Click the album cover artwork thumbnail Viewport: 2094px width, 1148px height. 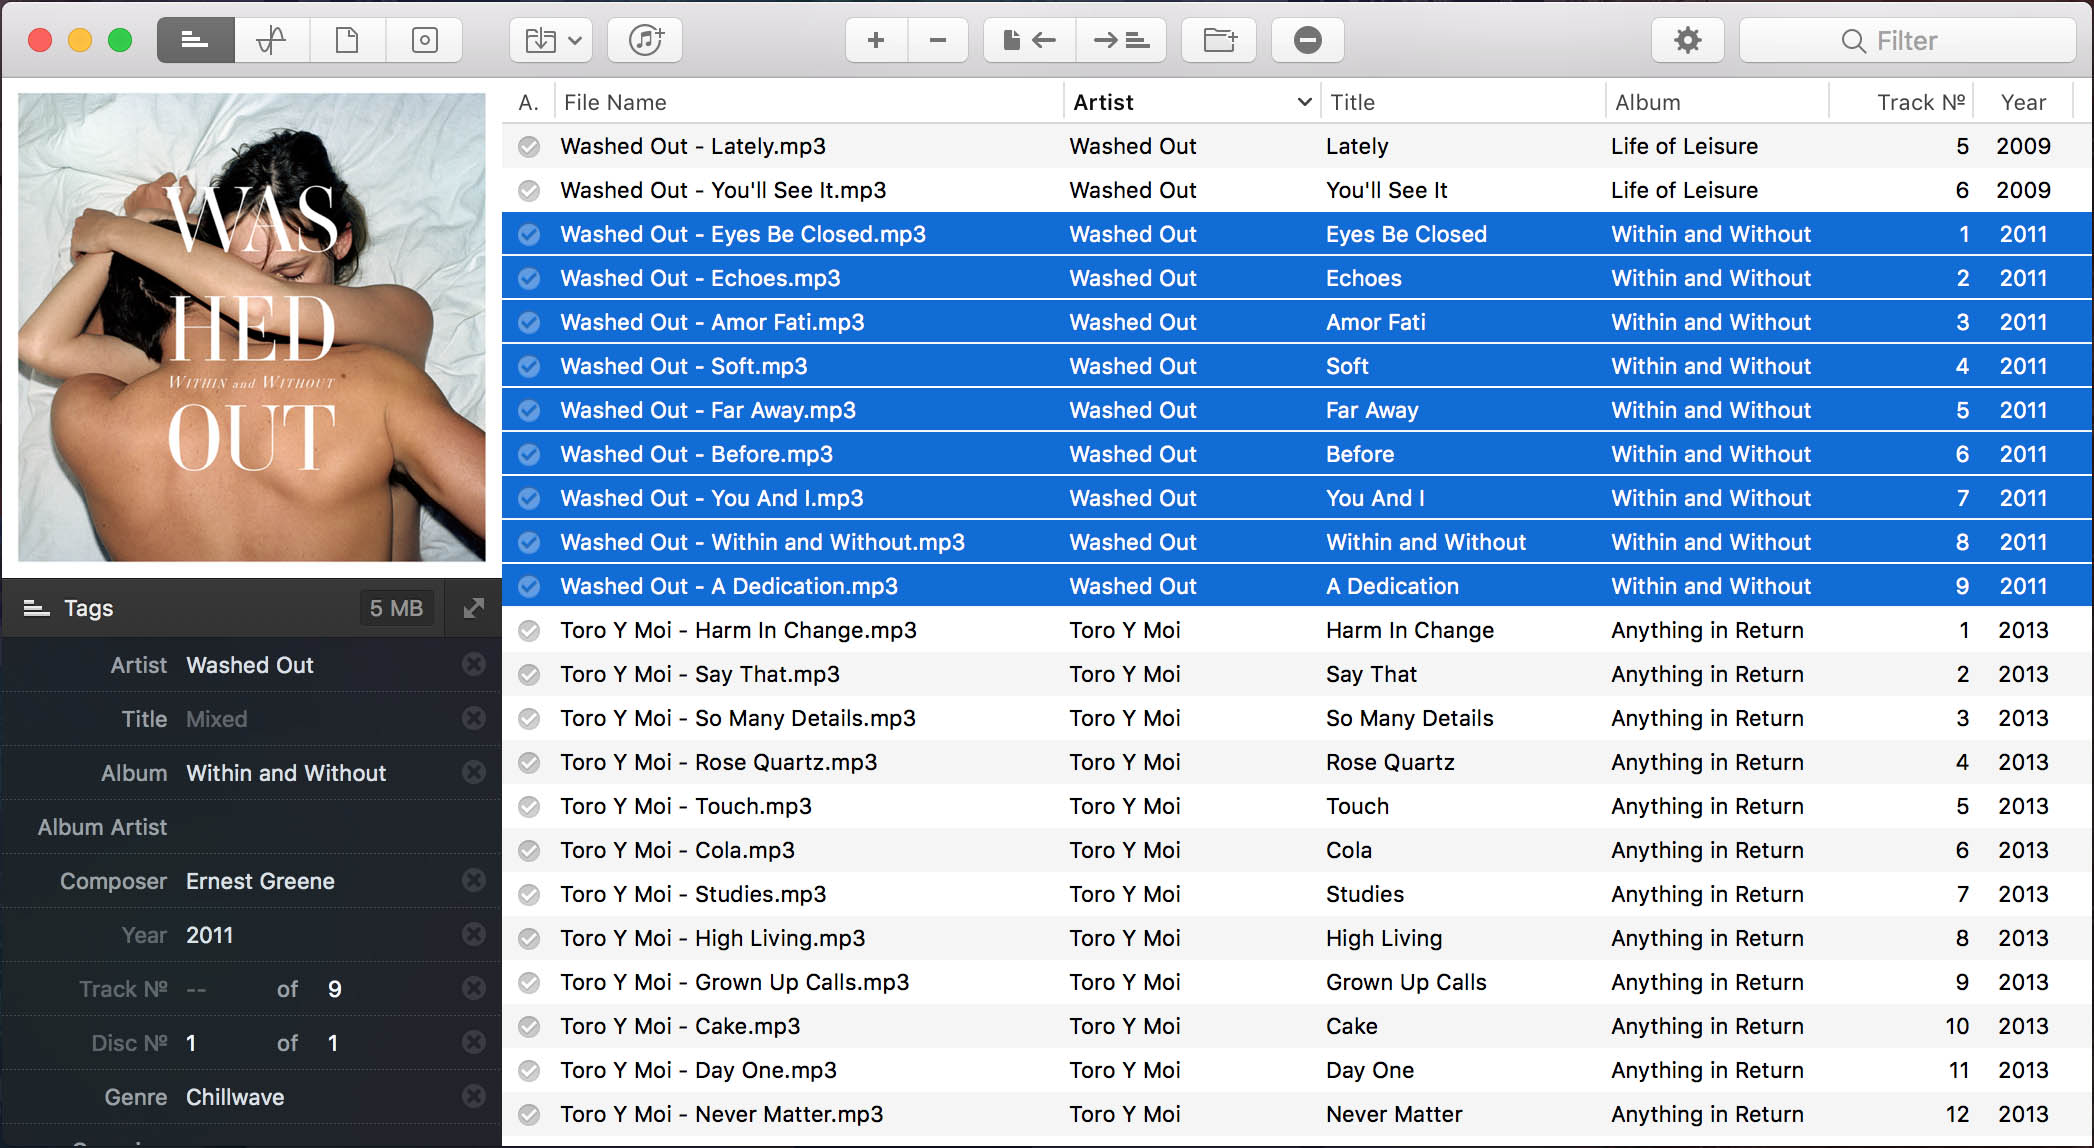coord(252,327)
